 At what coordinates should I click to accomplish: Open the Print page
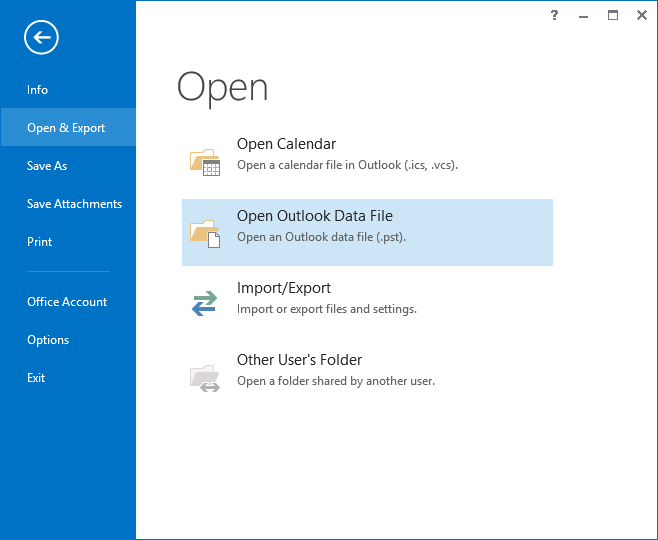(x=40, y=242)
